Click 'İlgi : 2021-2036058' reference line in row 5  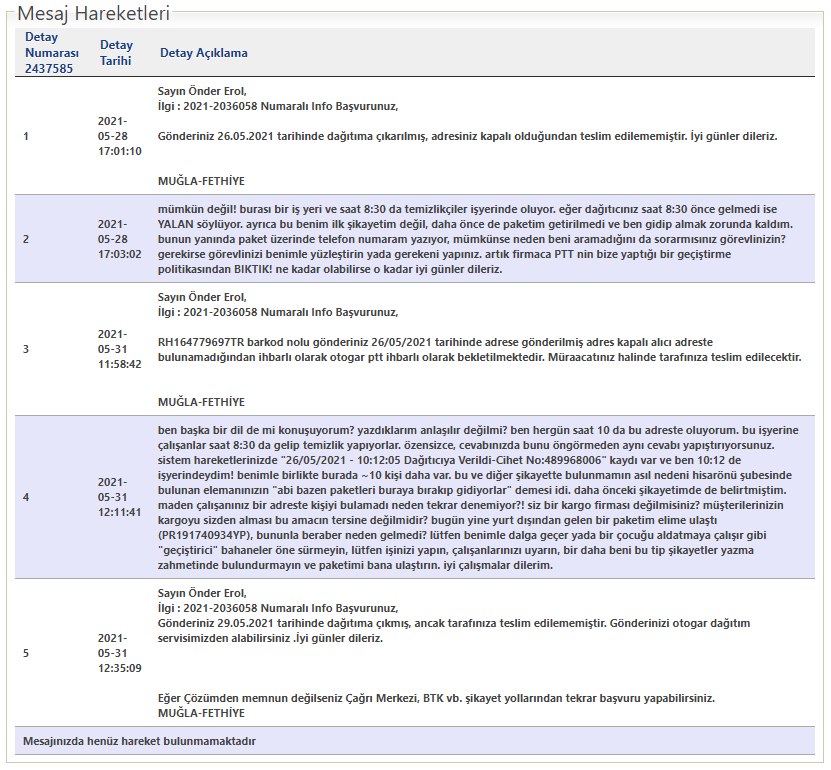click(278, 608)
